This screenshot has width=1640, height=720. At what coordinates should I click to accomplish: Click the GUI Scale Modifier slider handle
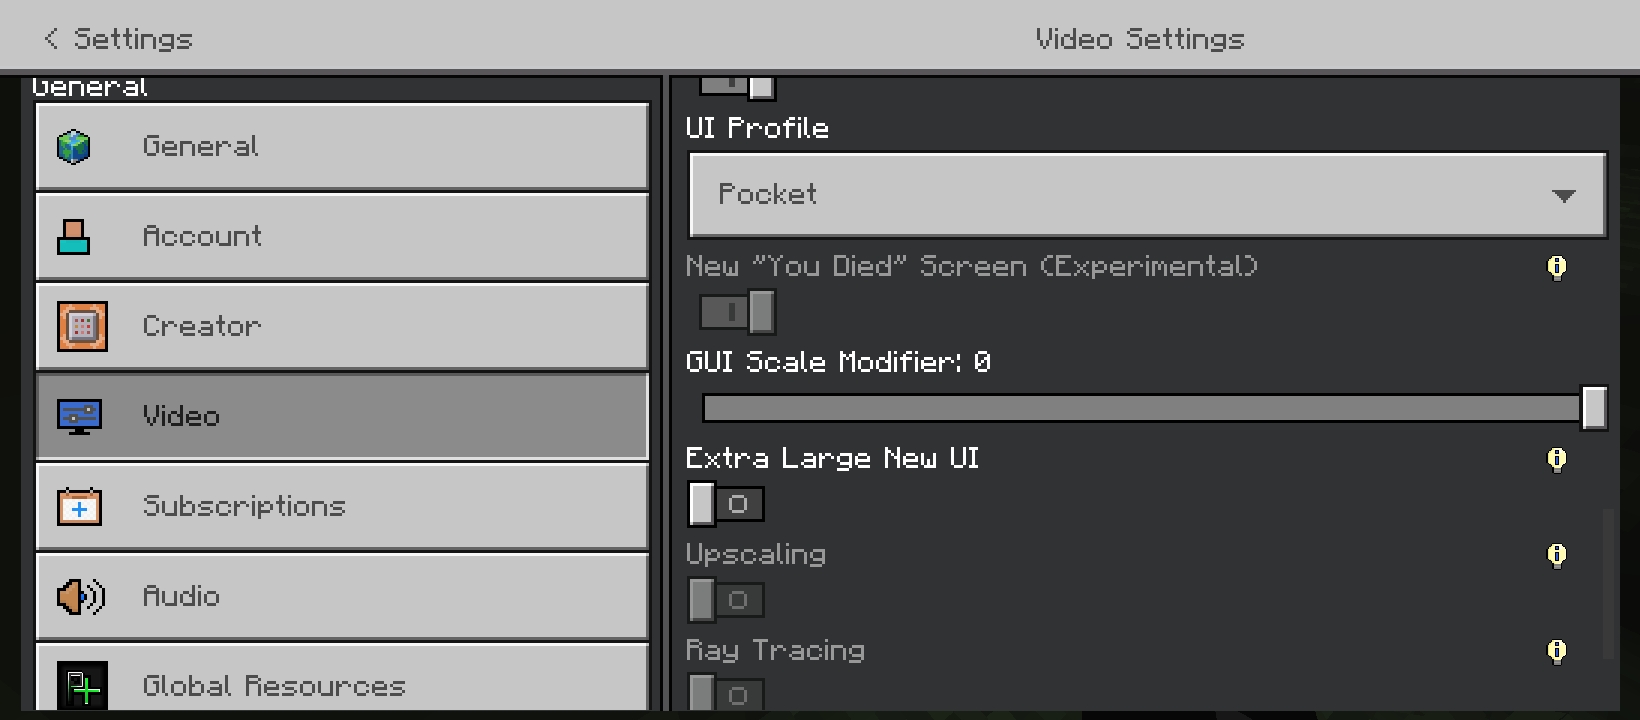pyautogui.click(x=1593, y=408)
